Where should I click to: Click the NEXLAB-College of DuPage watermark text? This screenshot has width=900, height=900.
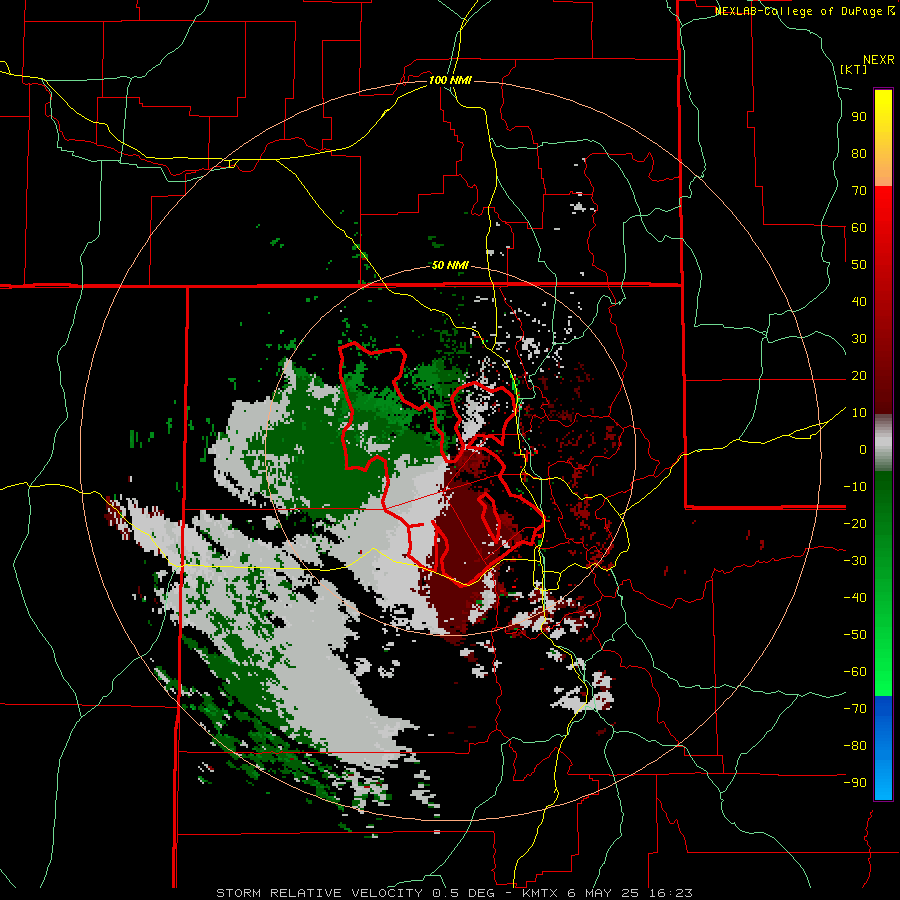pyautogui.click(x=804, y=11)
